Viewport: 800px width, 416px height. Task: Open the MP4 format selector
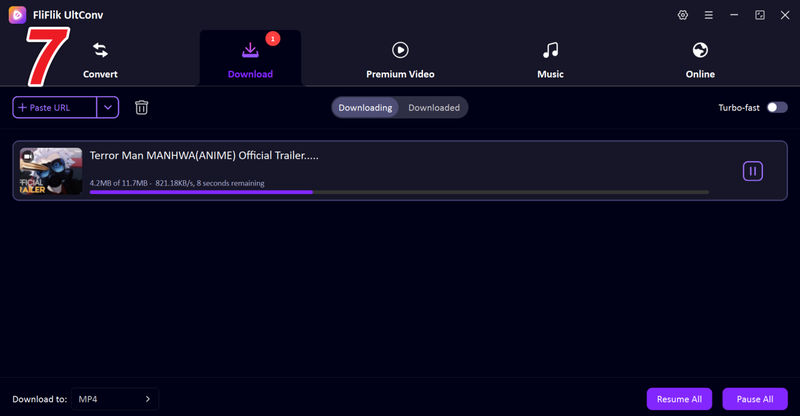[x=115, y=399]
